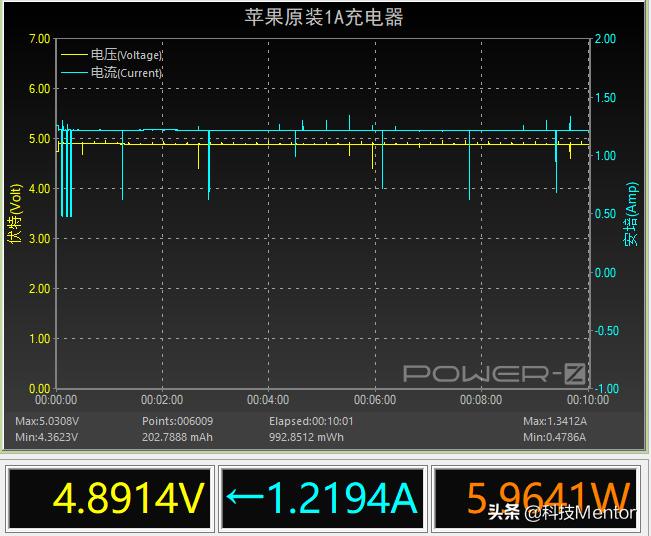651x536 pixels.
Task: Click the 4.00 voltage axis tick
Action: [39, 189]
